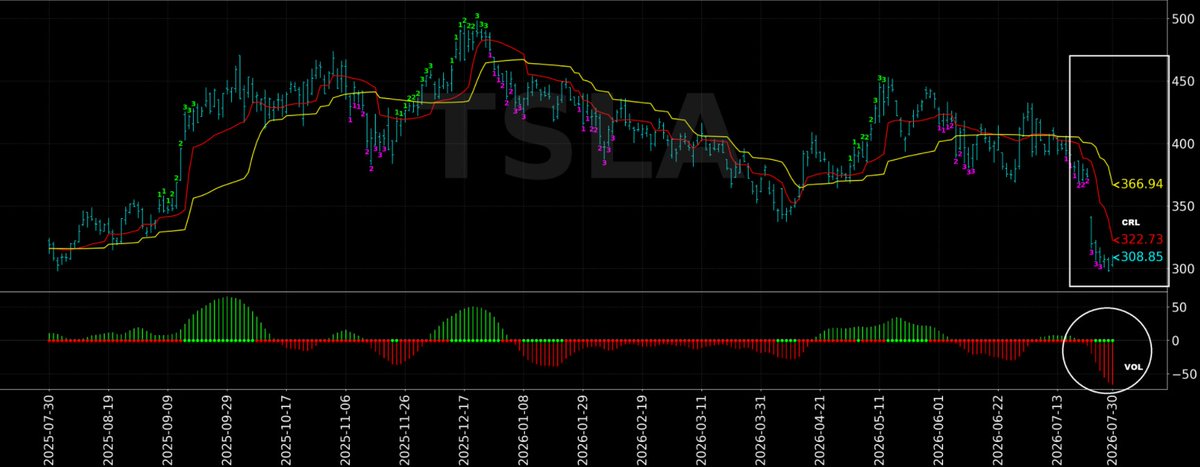Select the 2025-09-09 date label
The image size is (1200, 467).
pyautogui.click(x=168, y=428)
